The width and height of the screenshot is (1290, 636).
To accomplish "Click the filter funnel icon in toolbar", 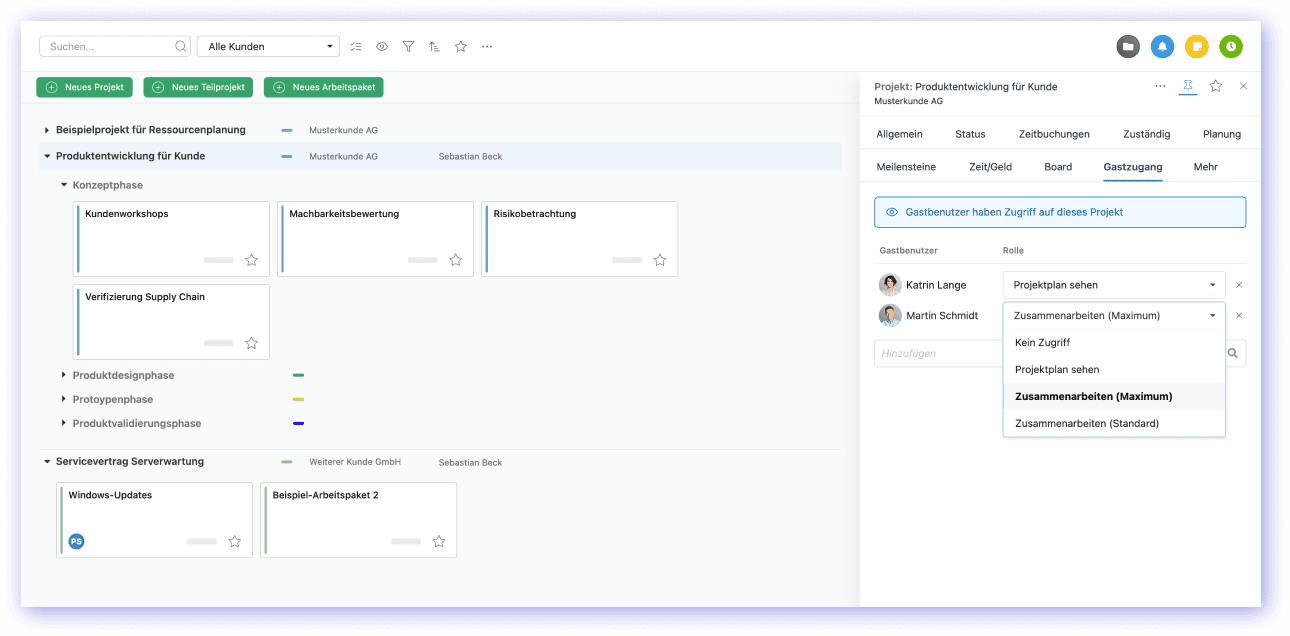I will (x=408, y=47).
